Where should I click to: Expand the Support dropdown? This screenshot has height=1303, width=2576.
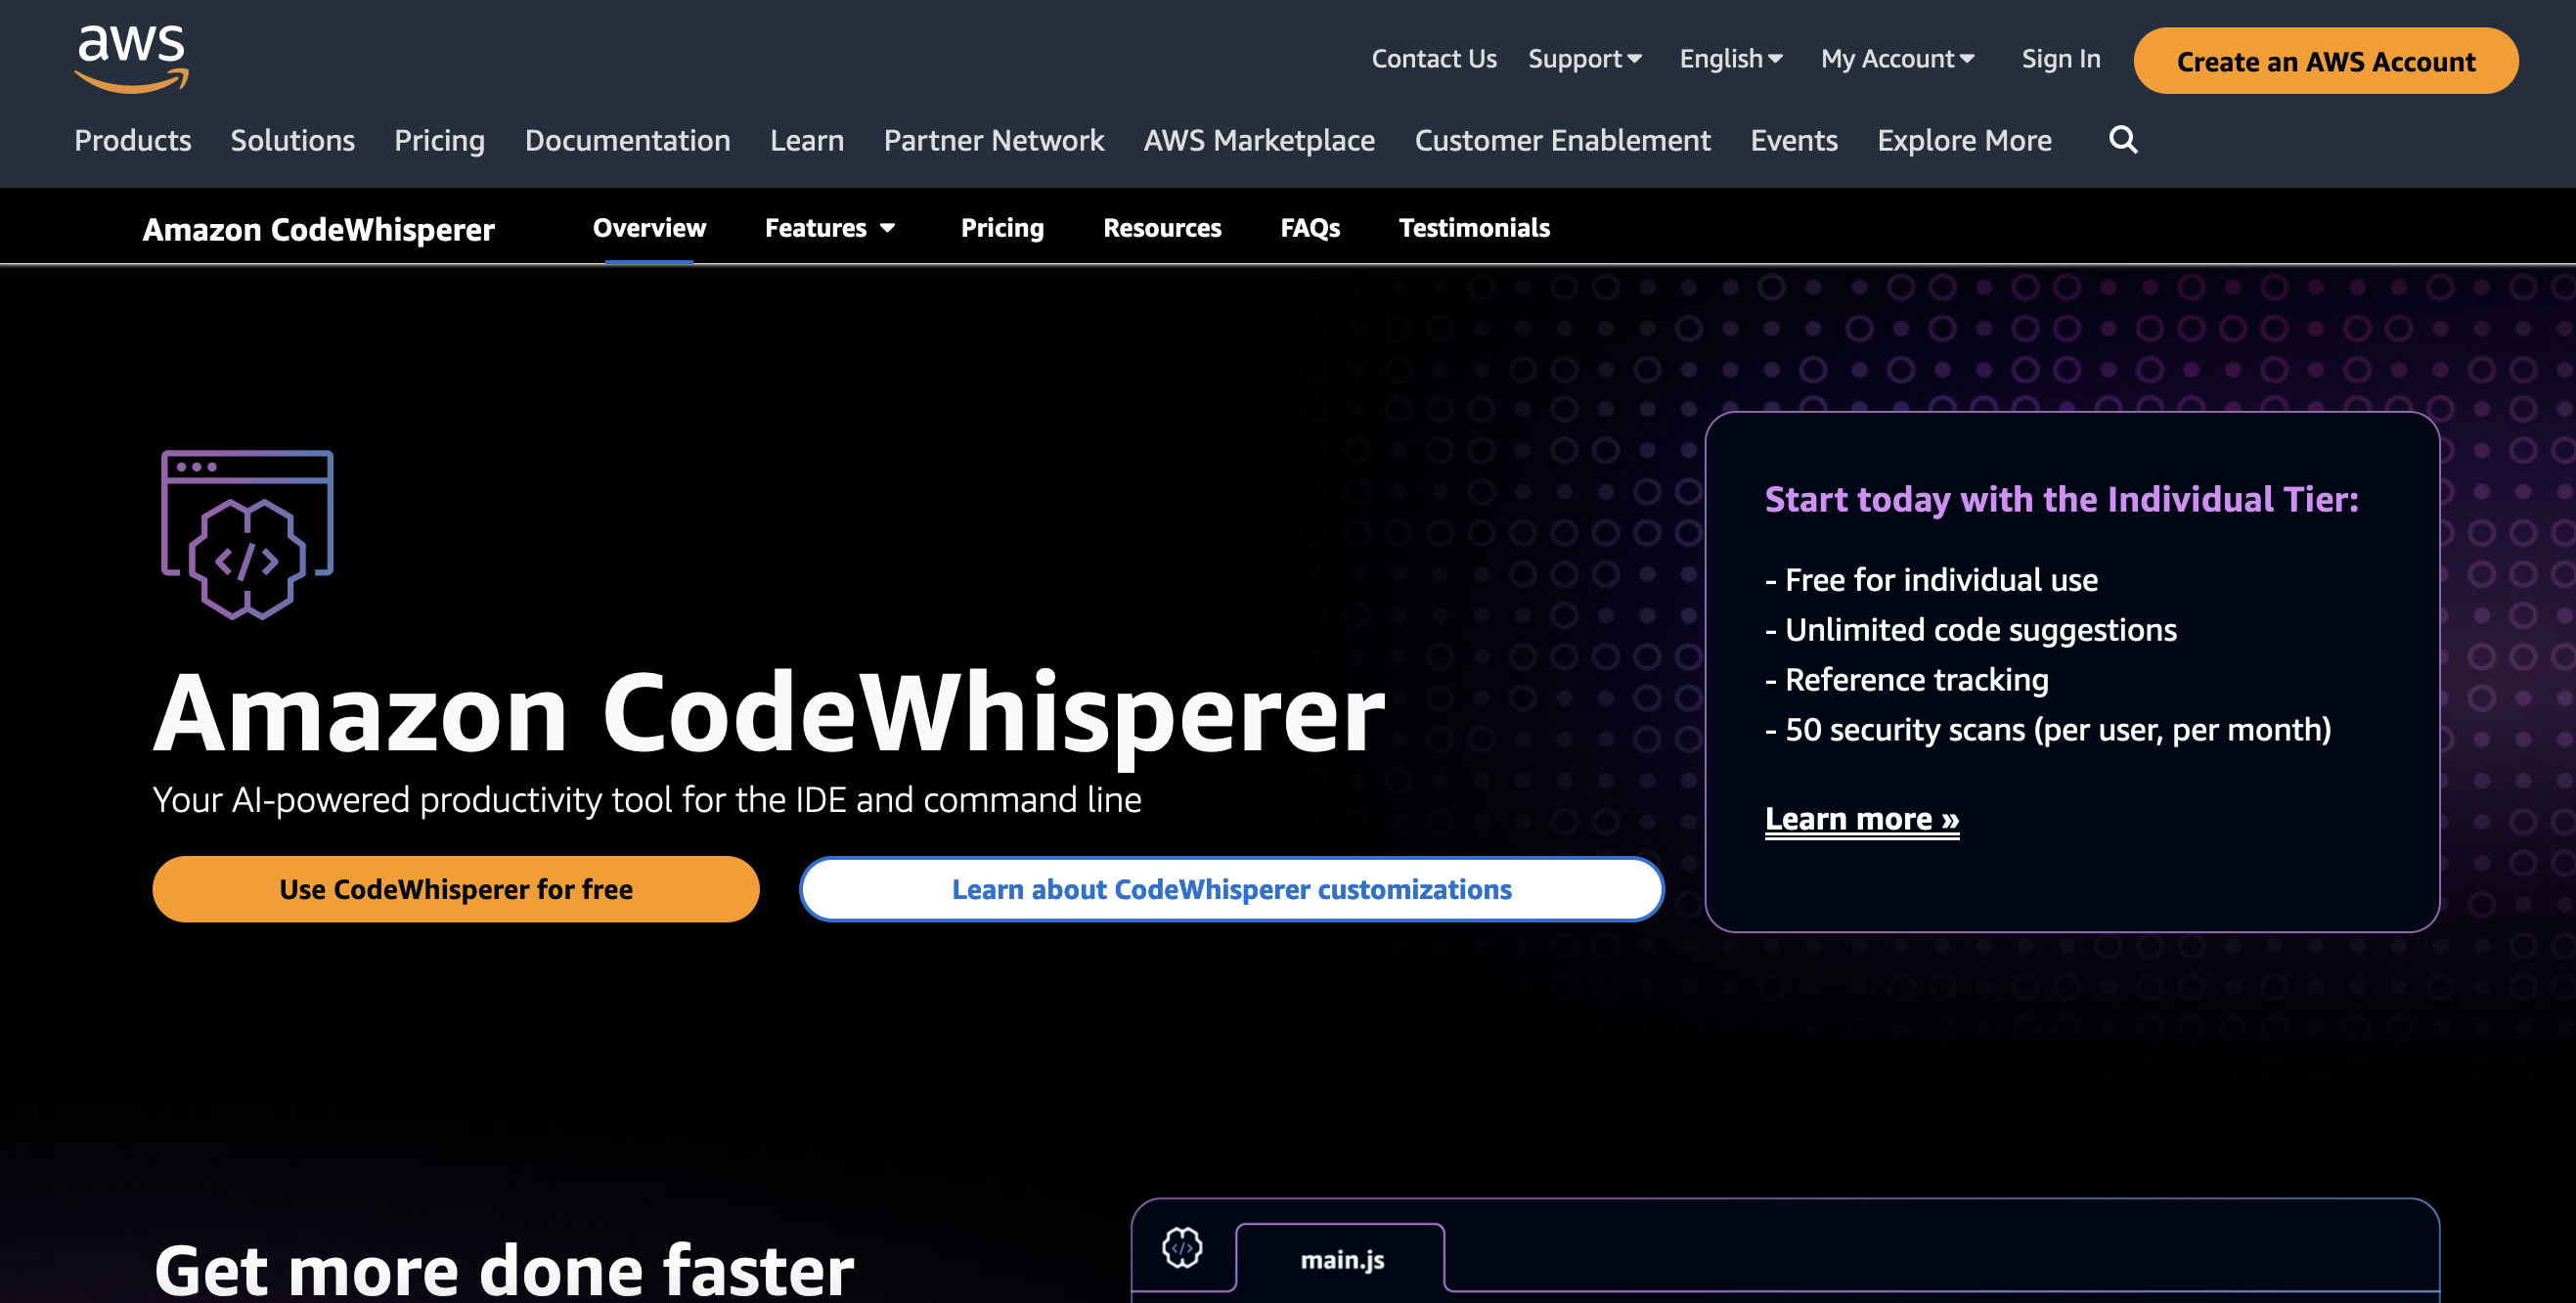[1585, 59]
